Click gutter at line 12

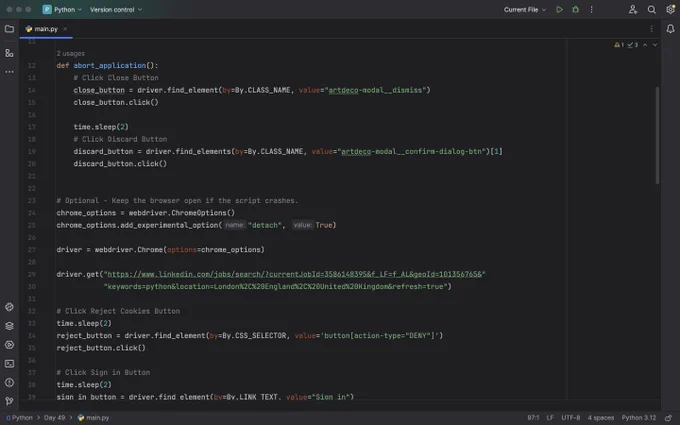[x=32, y=65]
